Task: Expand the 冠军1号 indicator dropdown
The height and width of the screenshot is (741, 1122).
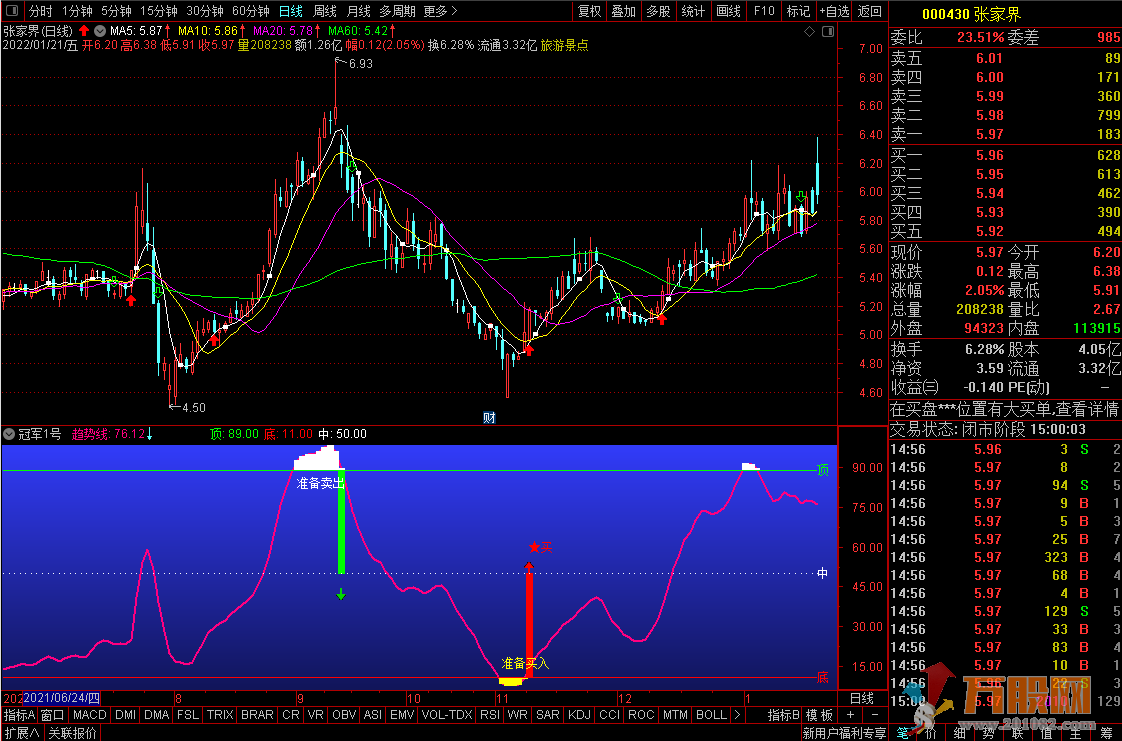Action: tap(9, 434)
